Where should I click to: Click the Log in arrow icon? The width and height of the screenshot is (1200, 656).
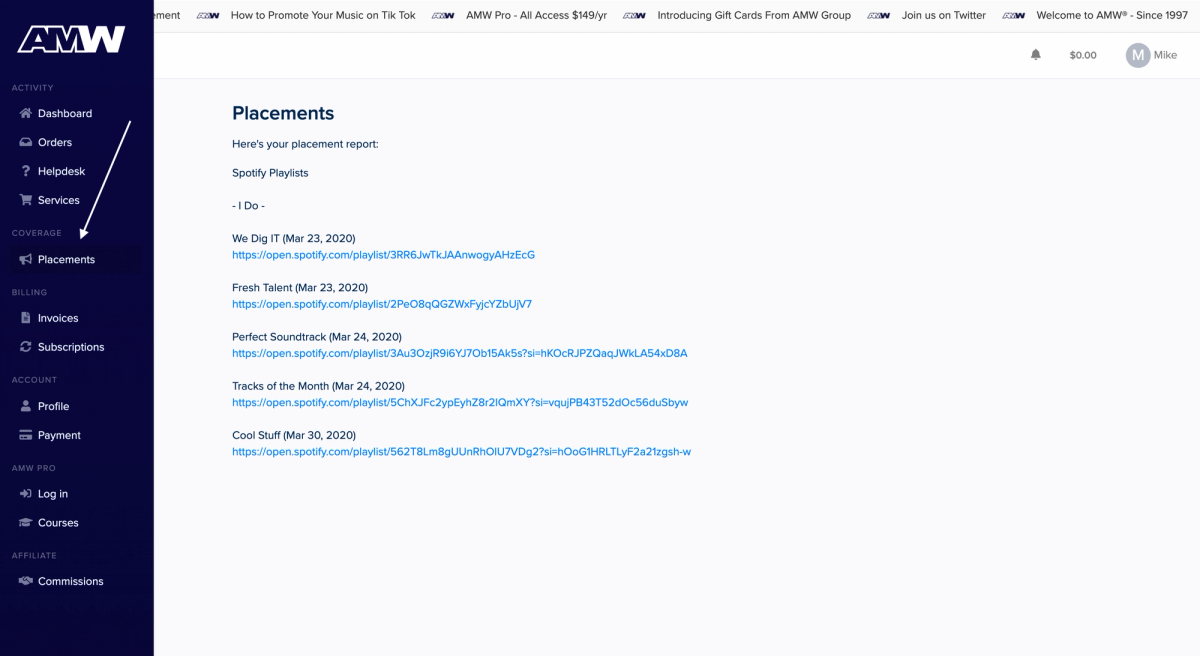26,494
